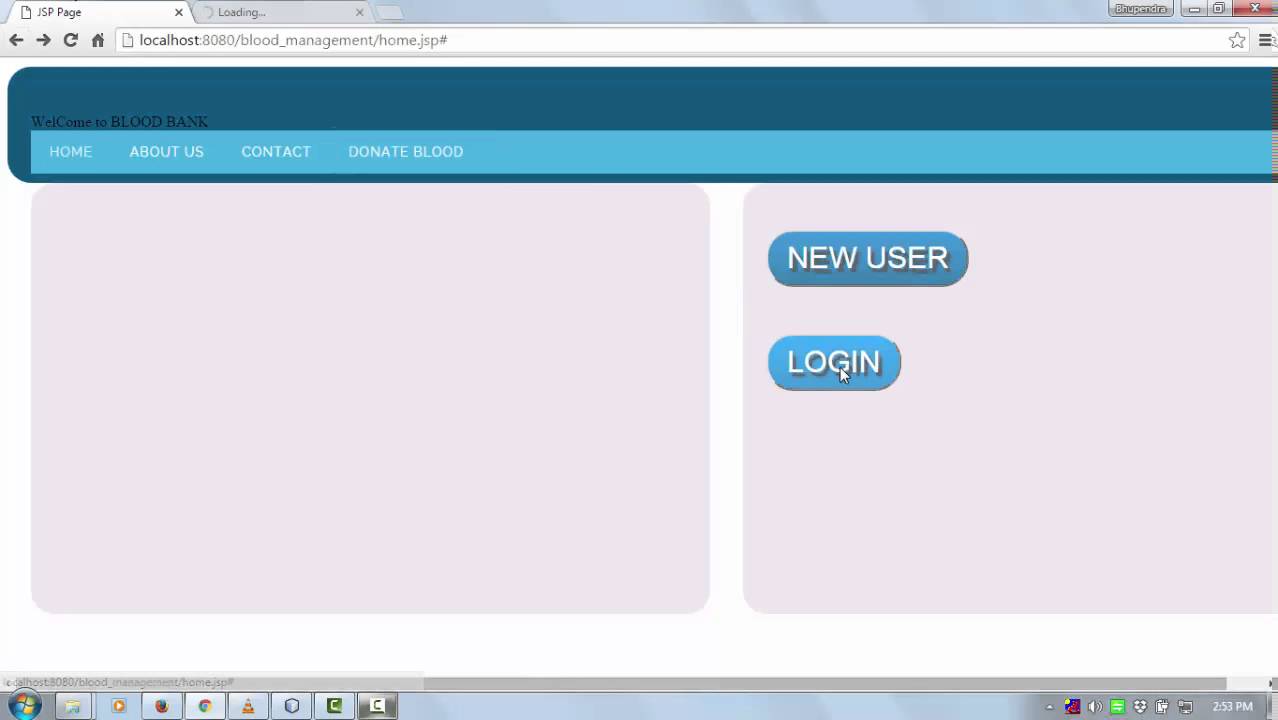This screenshot has height=720, width=1278.
Task: Open Windows Explorer folder icon in taskbar
Action: click(x=72, y=706)
